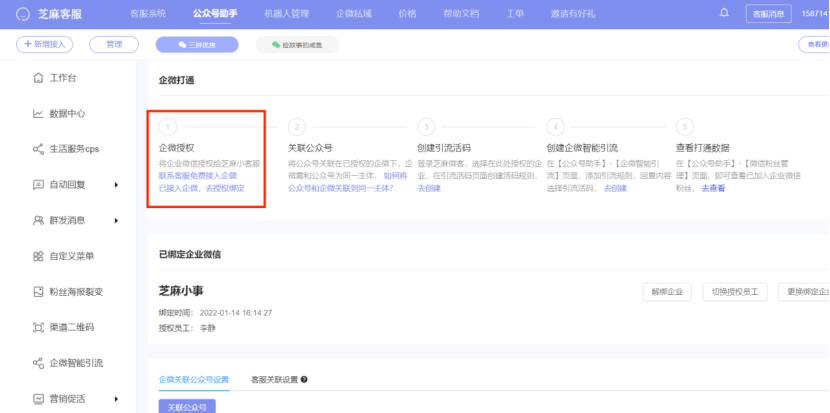This screenshot has width=830, height=413.
Task: Click the 粉丝海报裂变 image icon
Action: click(38, 292)
